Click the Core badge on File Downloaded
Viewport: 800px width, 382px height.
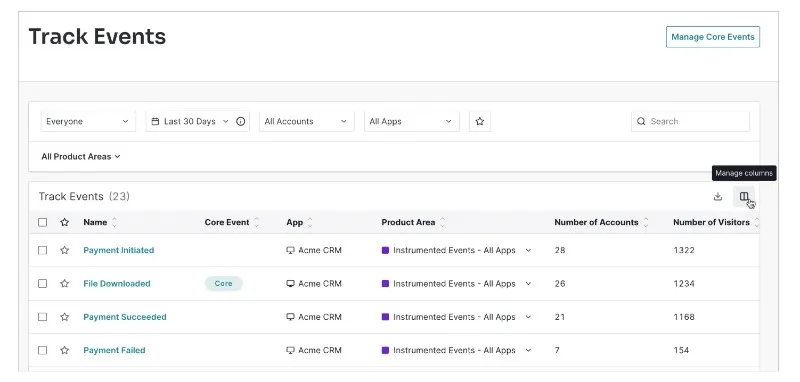click(223, 284)
